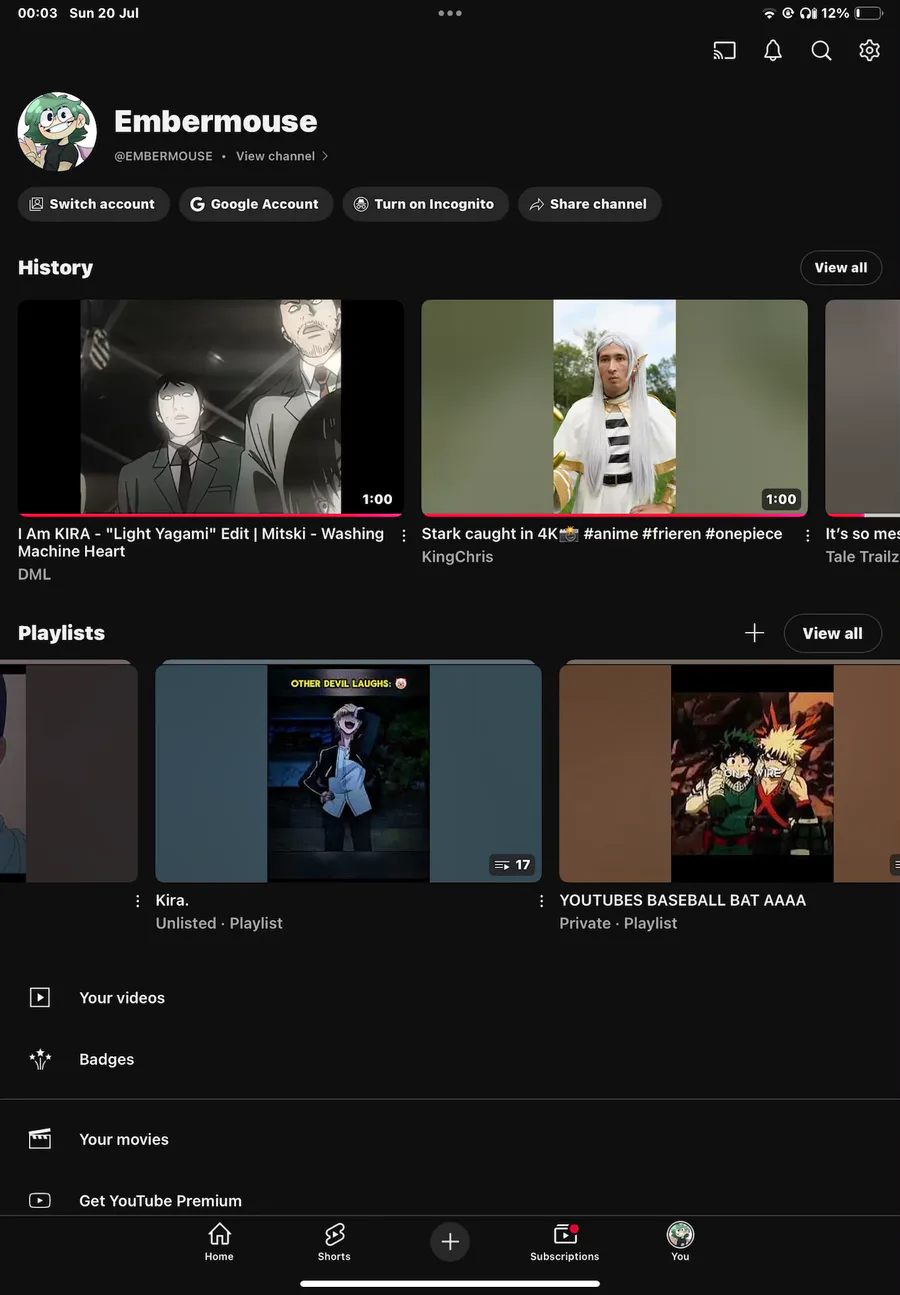900x1295 pixels.
Task: Click the Your movies clapperboard icon
Action: coord(40,1139)
